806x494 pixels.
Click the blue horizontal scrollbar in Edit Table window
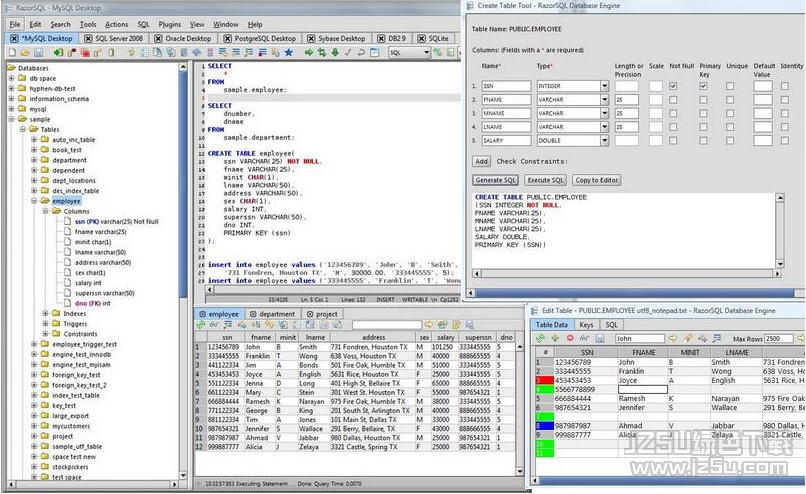click(x=671, y=481)
